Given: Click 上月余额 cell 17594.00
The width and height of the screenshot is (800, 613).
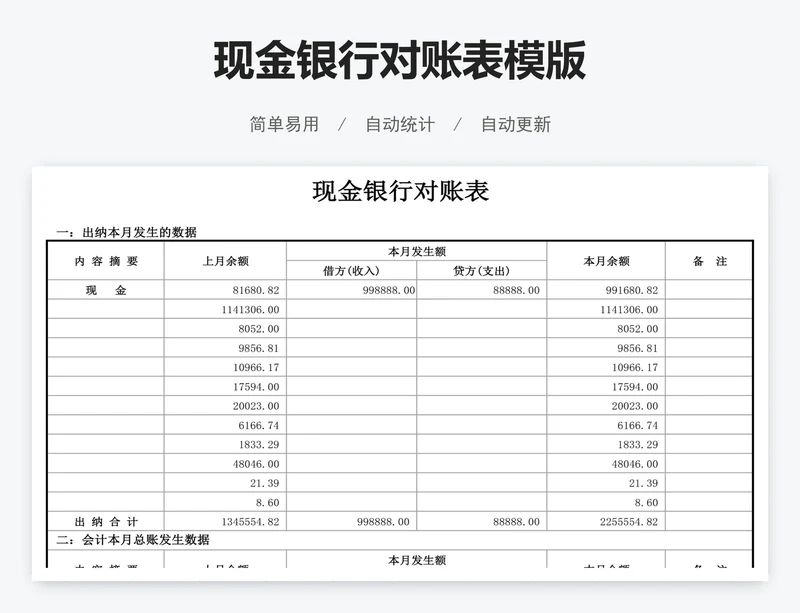Looking at the screenshot, I should [x=226, y=386].
